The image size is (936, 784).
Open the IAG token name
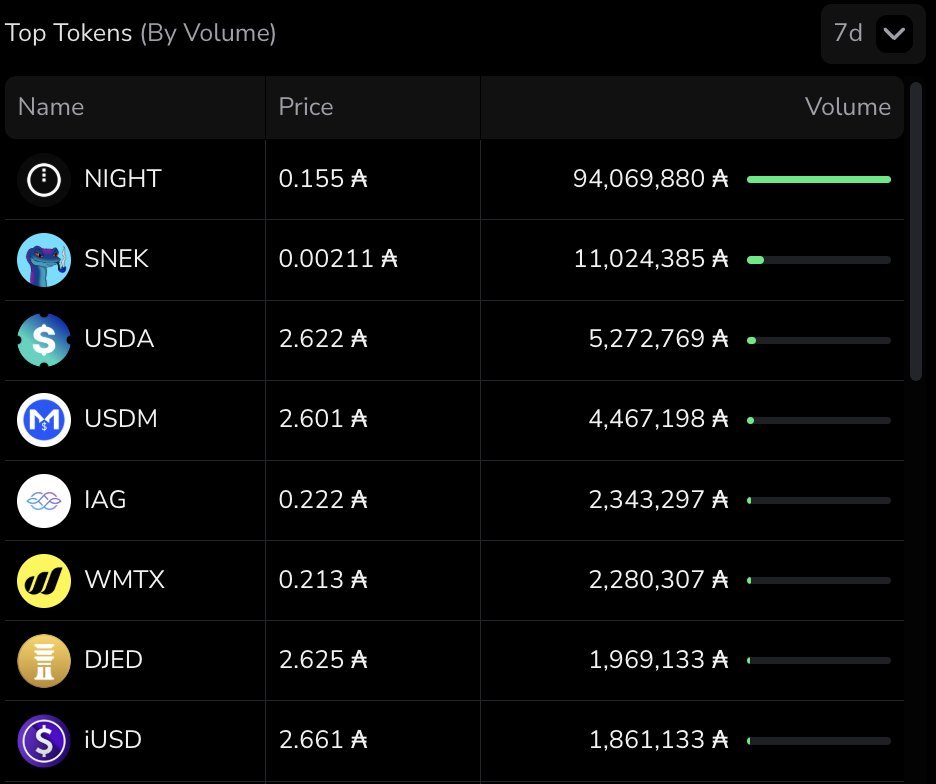(105, 499)
